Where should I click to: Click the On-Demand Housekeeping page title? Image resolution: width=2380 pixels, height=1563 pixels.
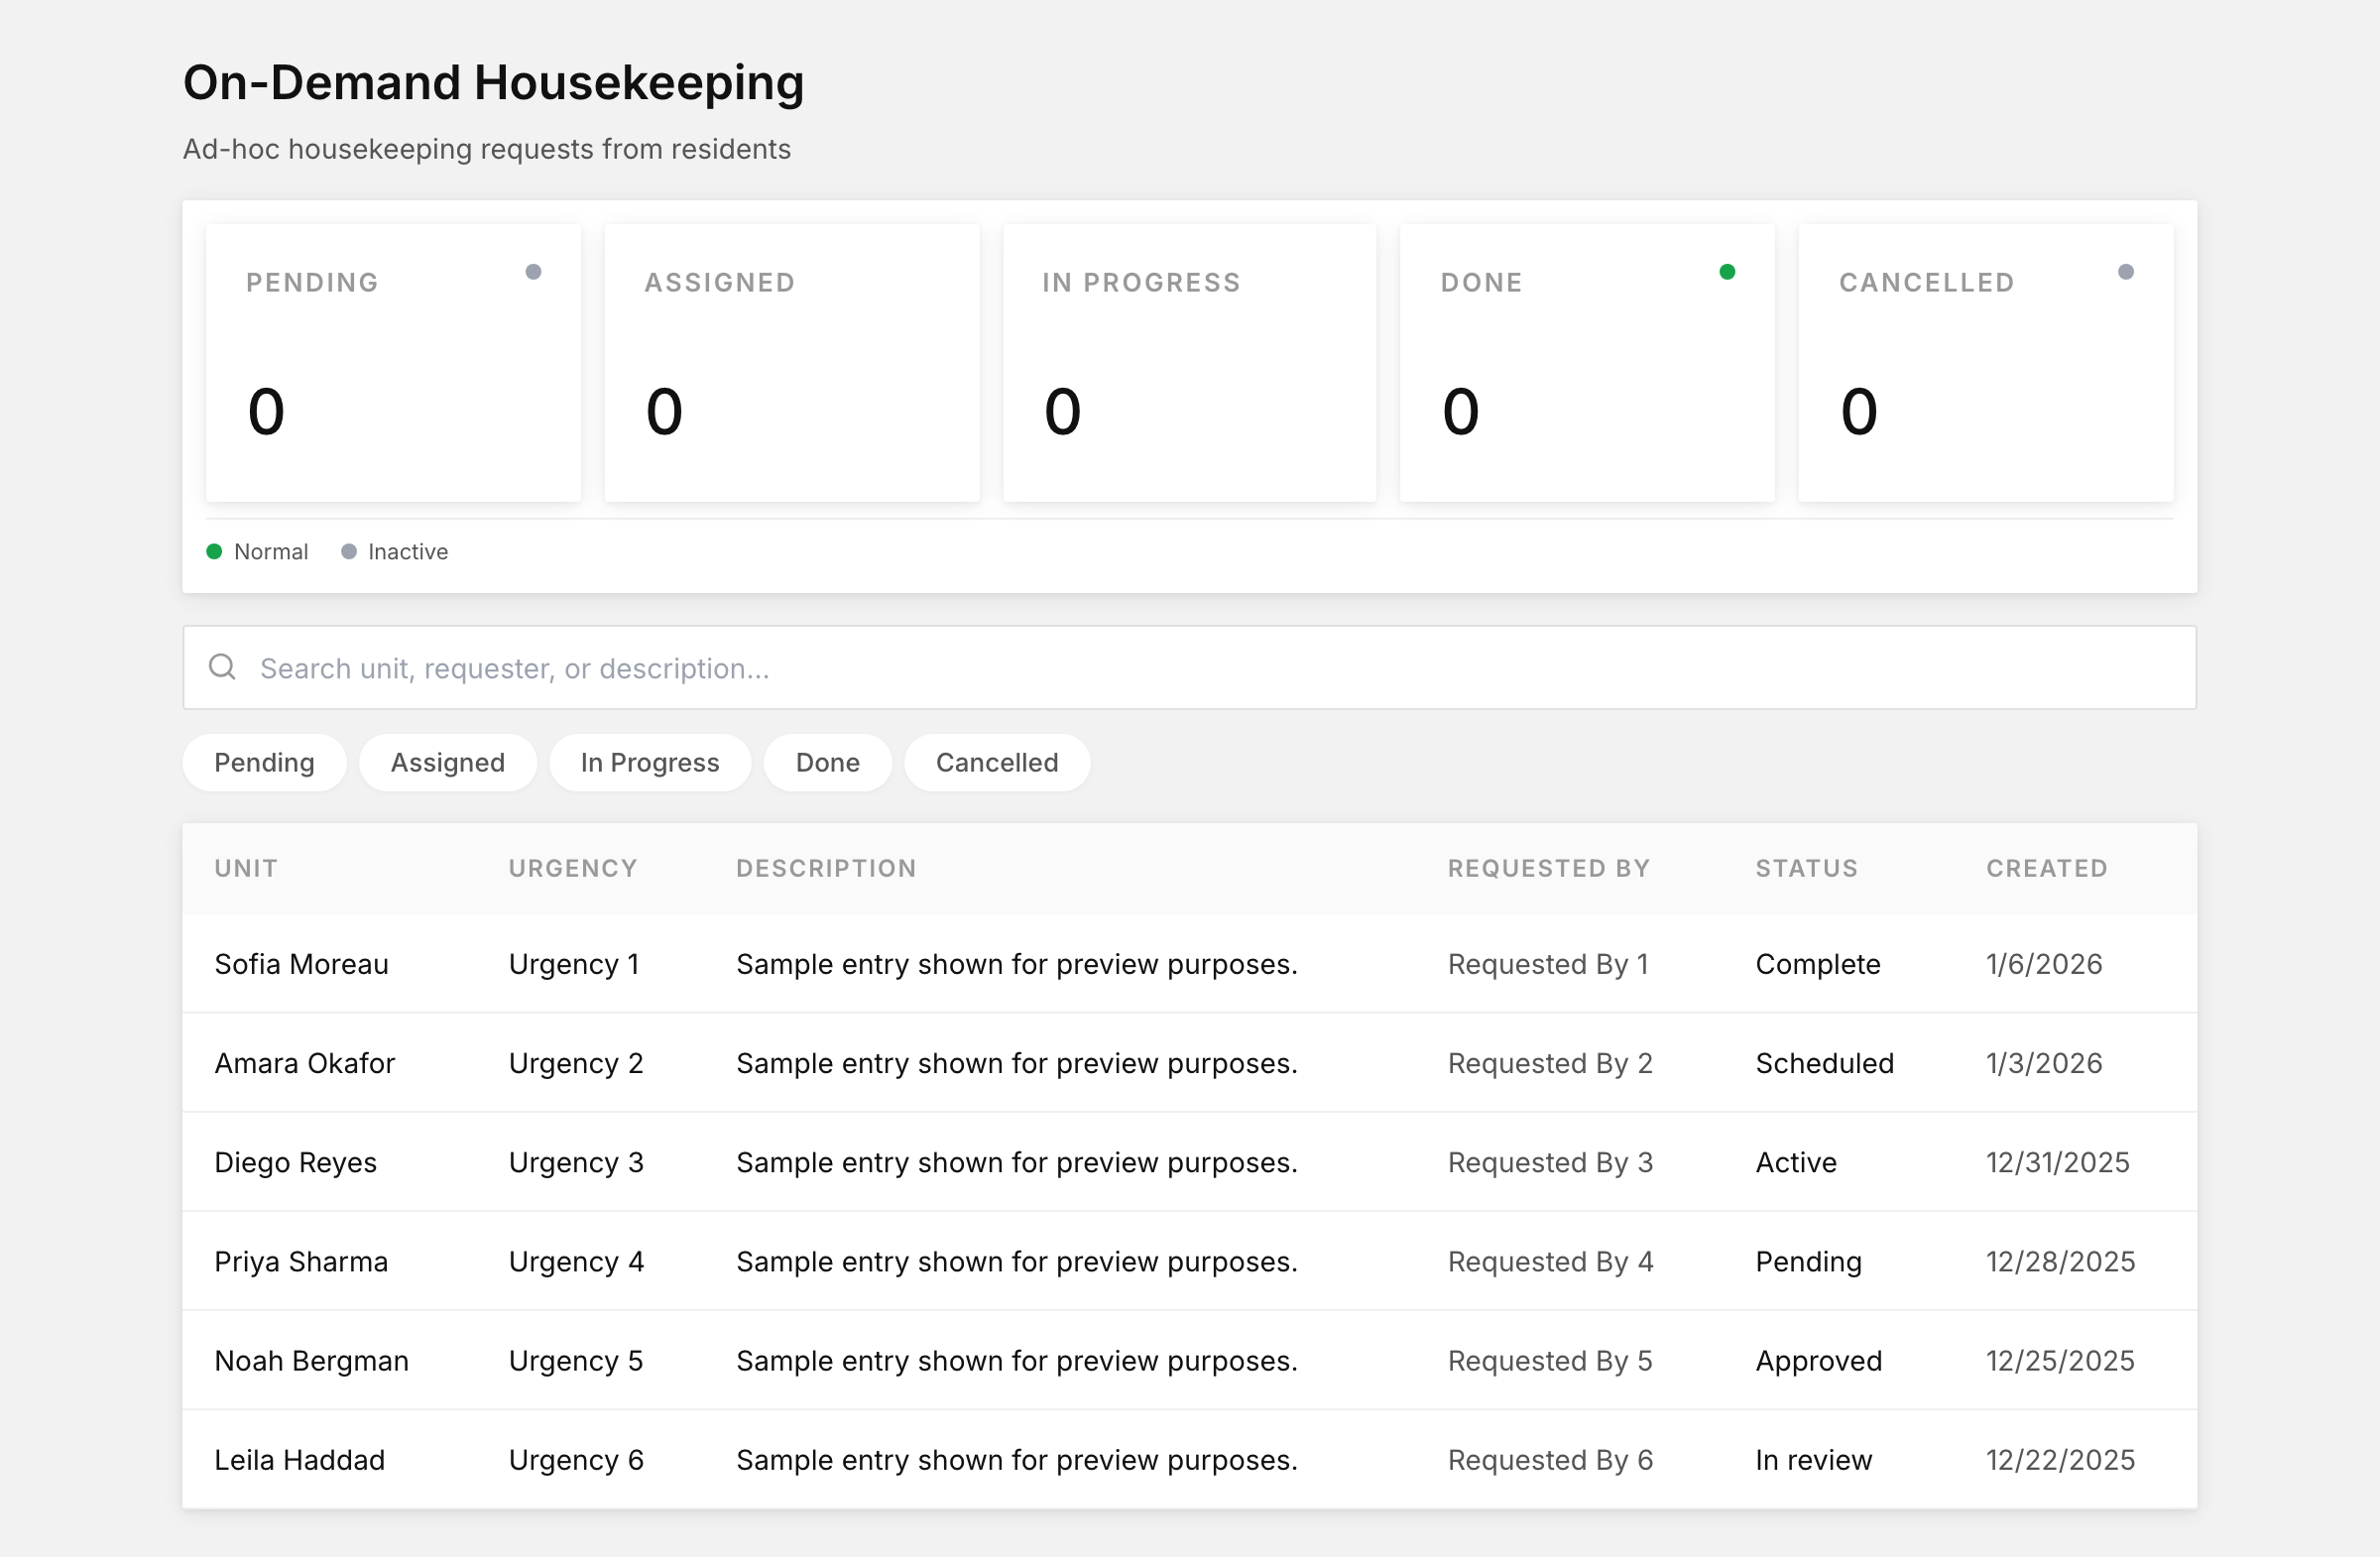495,83
